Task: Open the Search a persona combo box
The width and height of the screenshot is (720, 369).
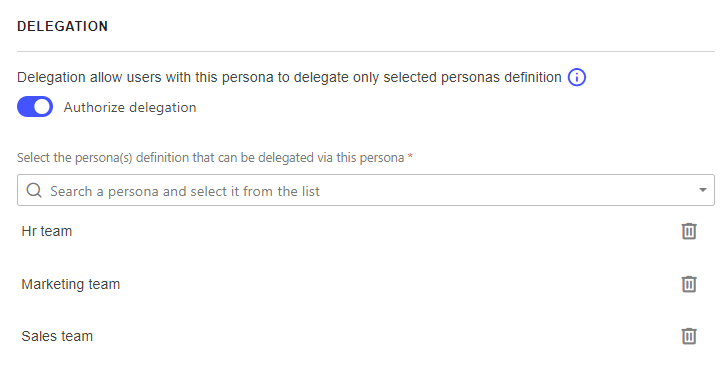Action: click(366, 190)
